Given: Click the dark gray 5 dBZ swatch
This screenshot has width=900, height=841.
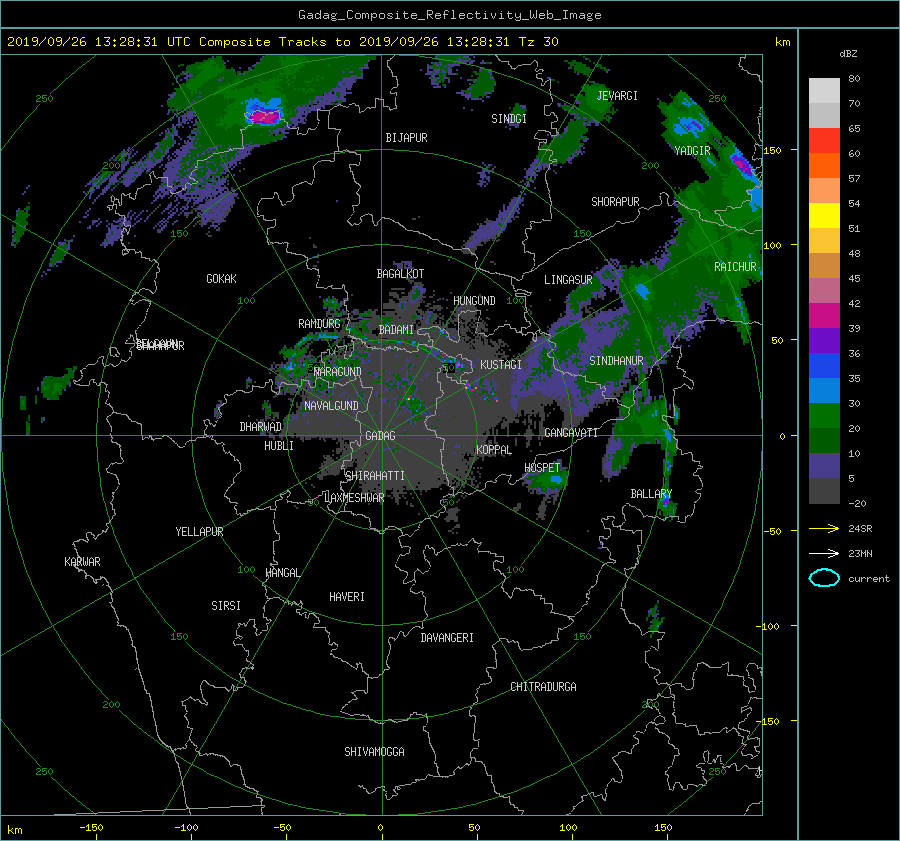Looking at the screenshot, I should [x=824, y=491].
